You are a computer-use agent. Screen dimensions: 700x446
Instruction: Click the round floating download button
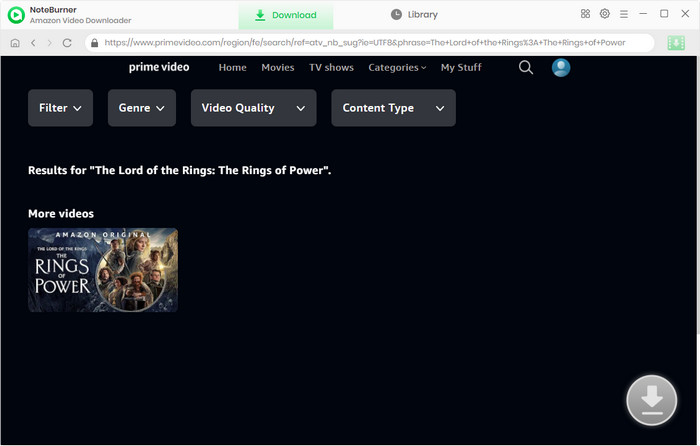tap(651, 400)
